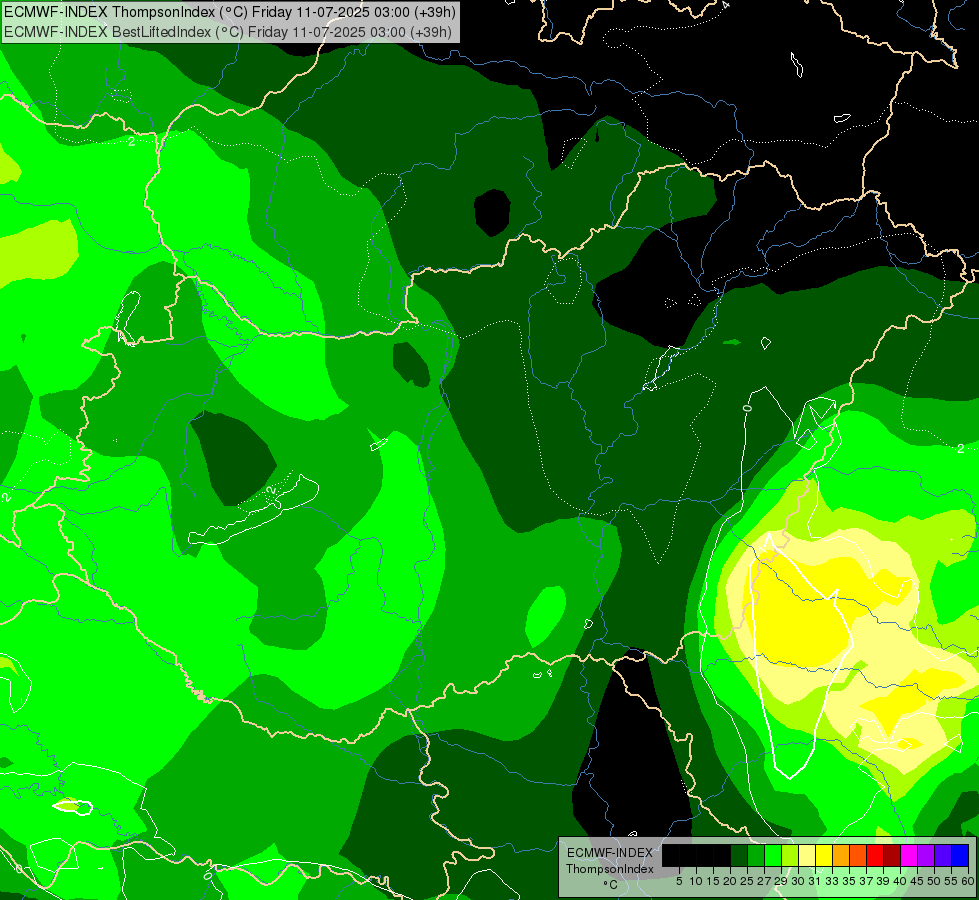Click the legend scale value 50

point(934,881)
